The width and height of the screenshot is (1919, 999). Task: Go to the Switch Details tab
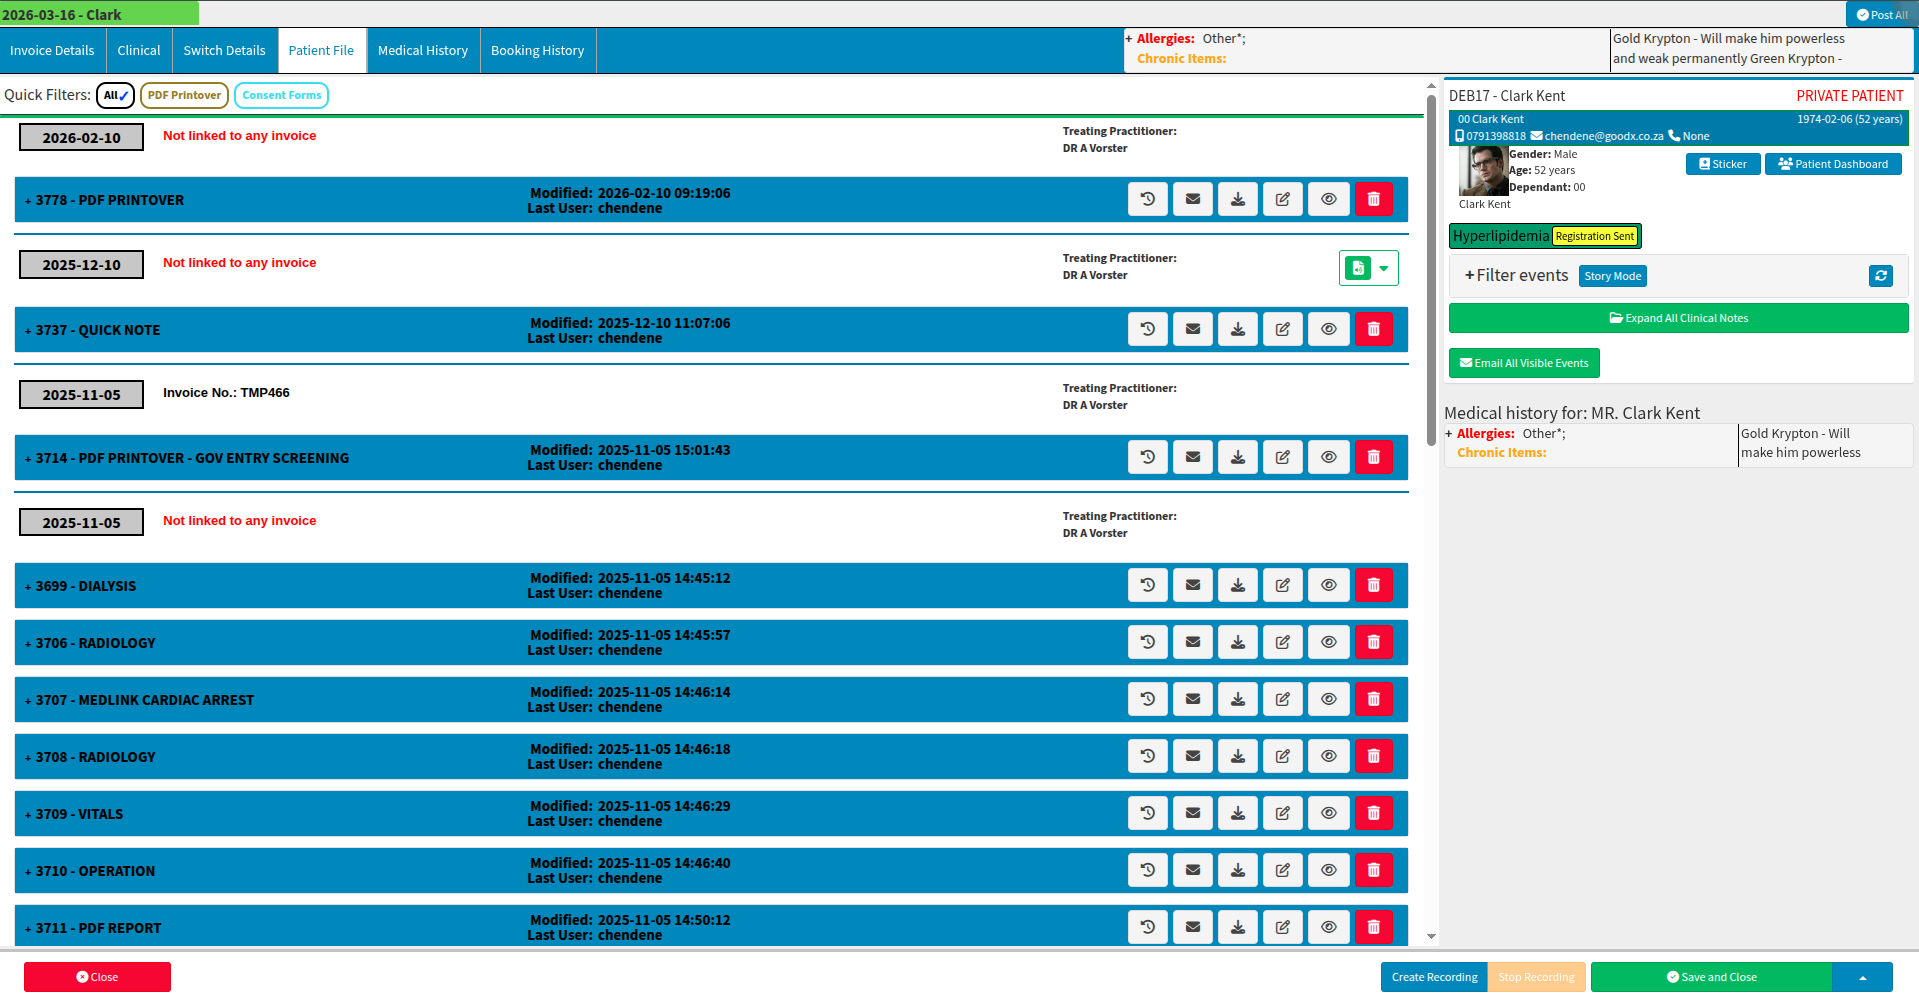(x=225, y=50)
